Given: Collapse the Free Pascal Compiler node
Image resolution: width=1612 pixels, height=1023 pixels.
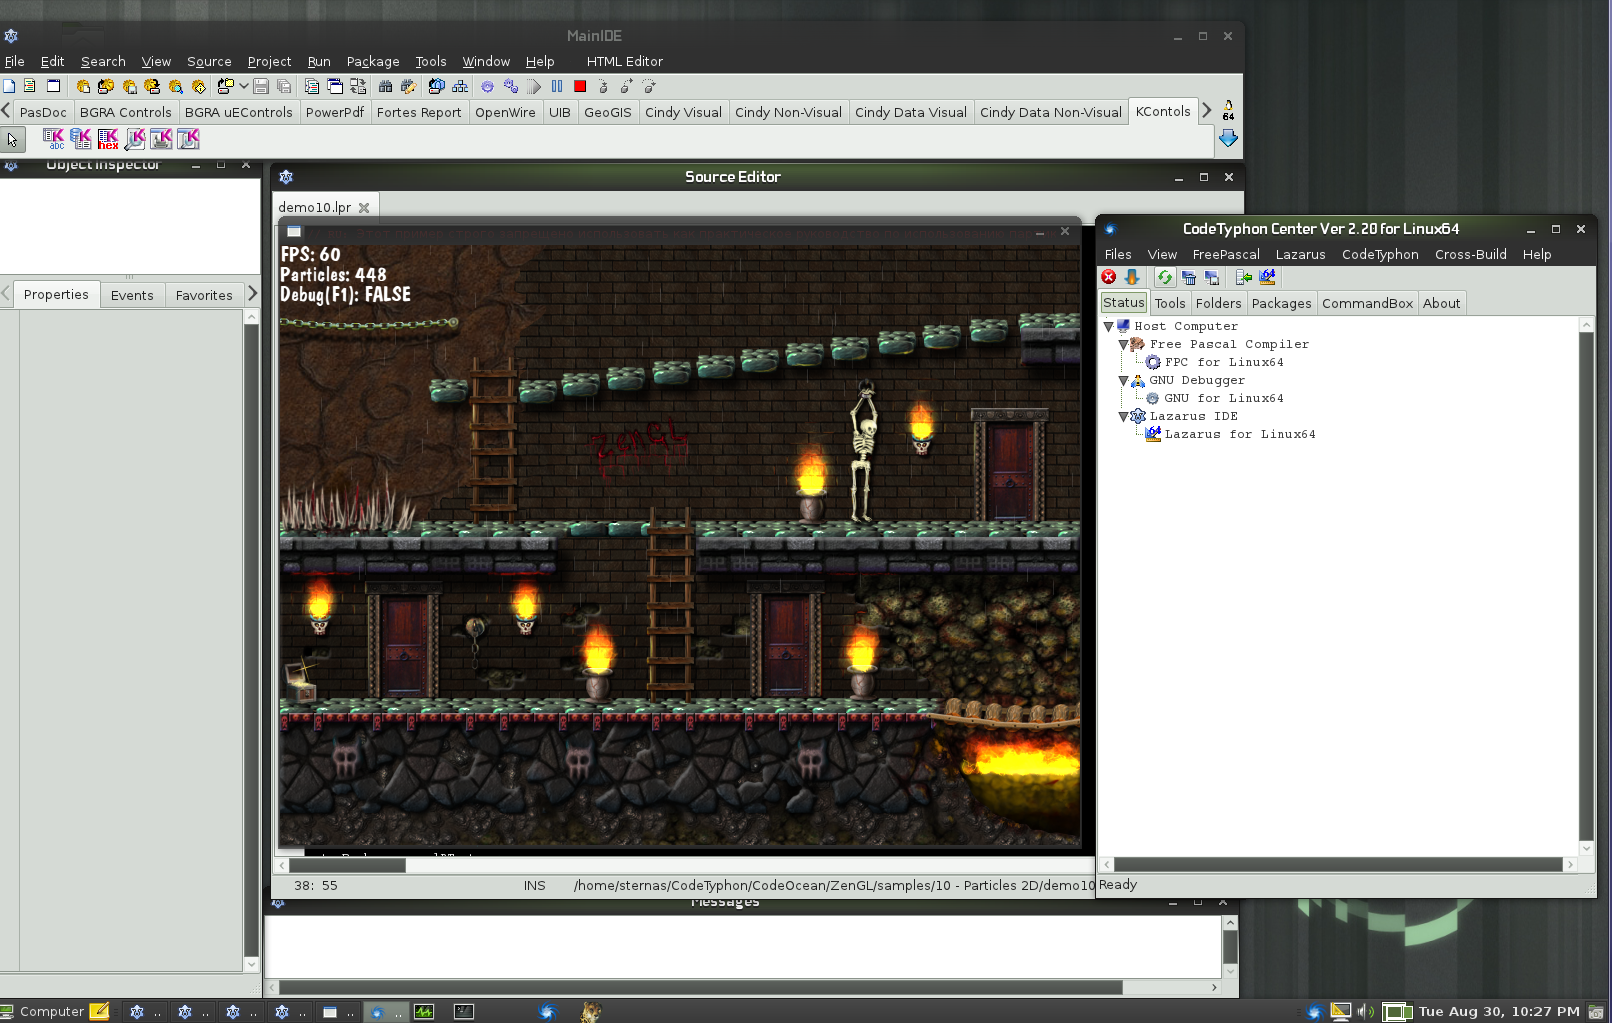Looking at the screenshot, I should pos(1123,345).
